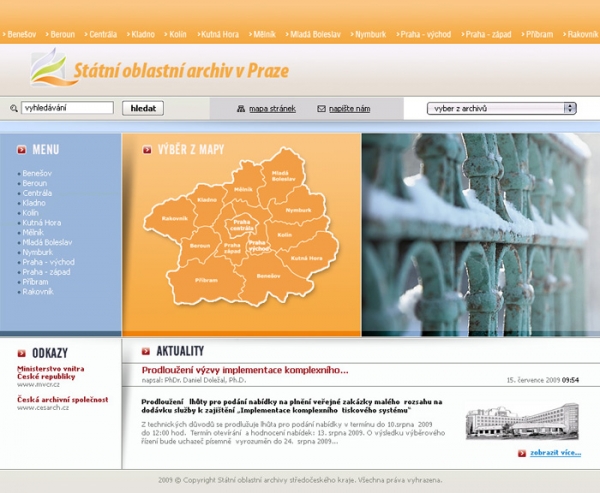600x493 pixels.
Task: Open Mladá Boleslav in left MENU list
Action: click(47, 242)
